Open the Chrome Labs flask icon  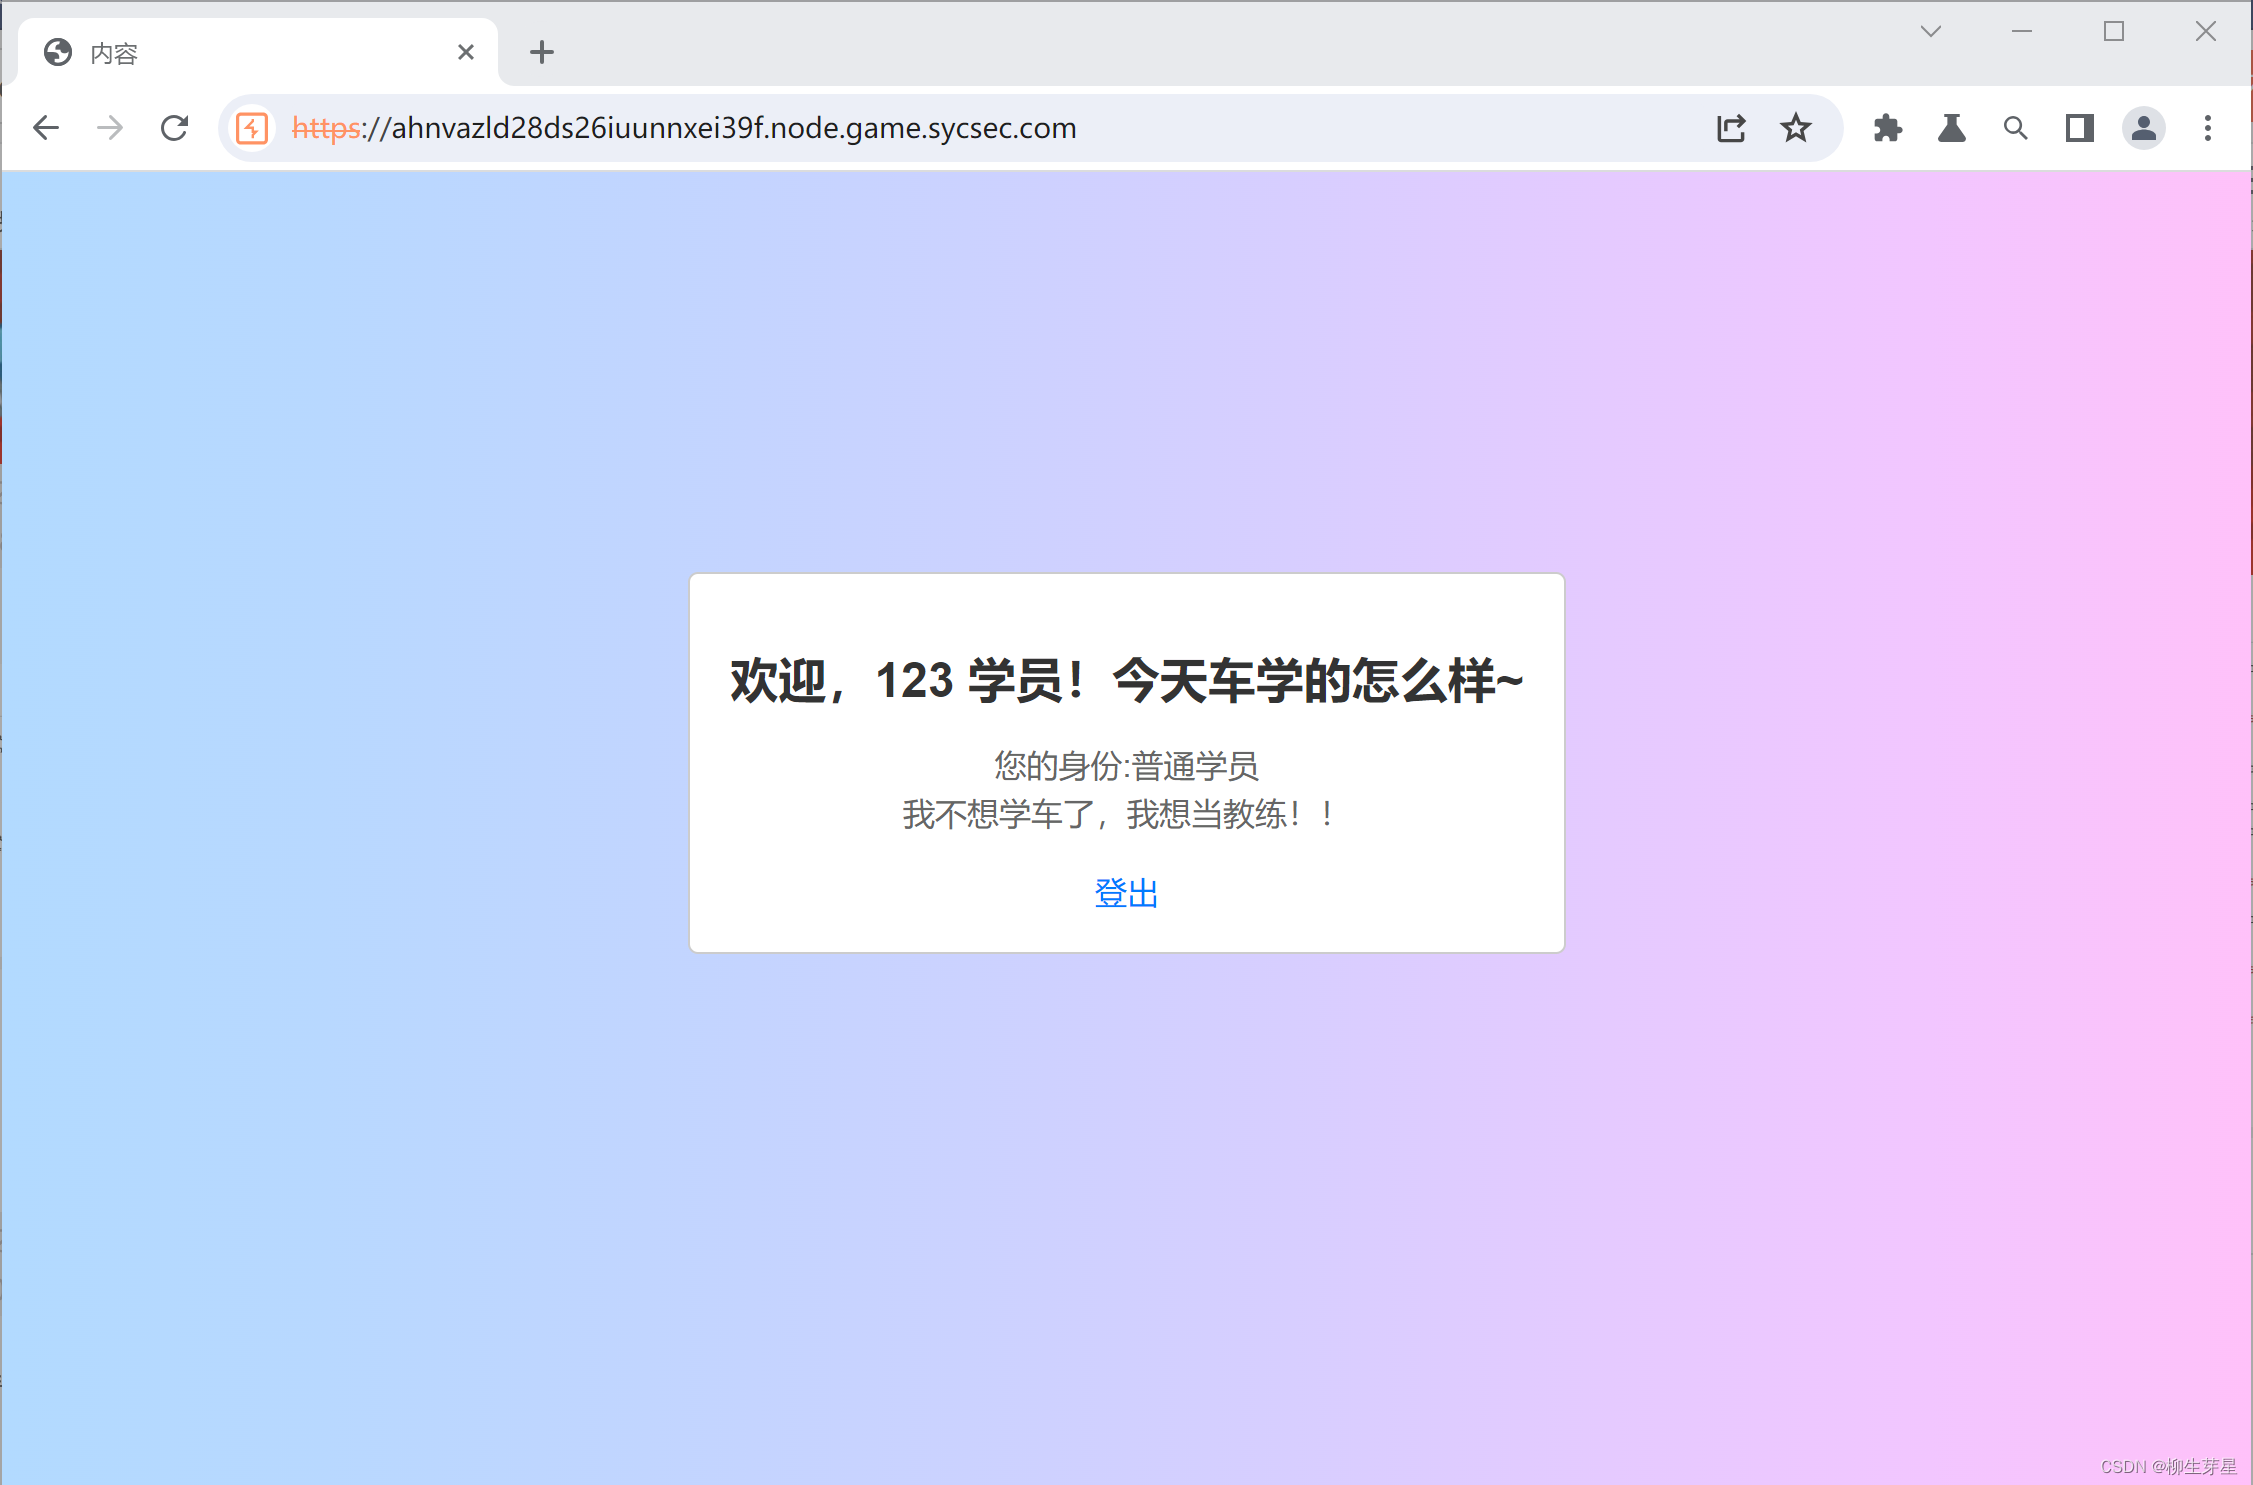1951,128
